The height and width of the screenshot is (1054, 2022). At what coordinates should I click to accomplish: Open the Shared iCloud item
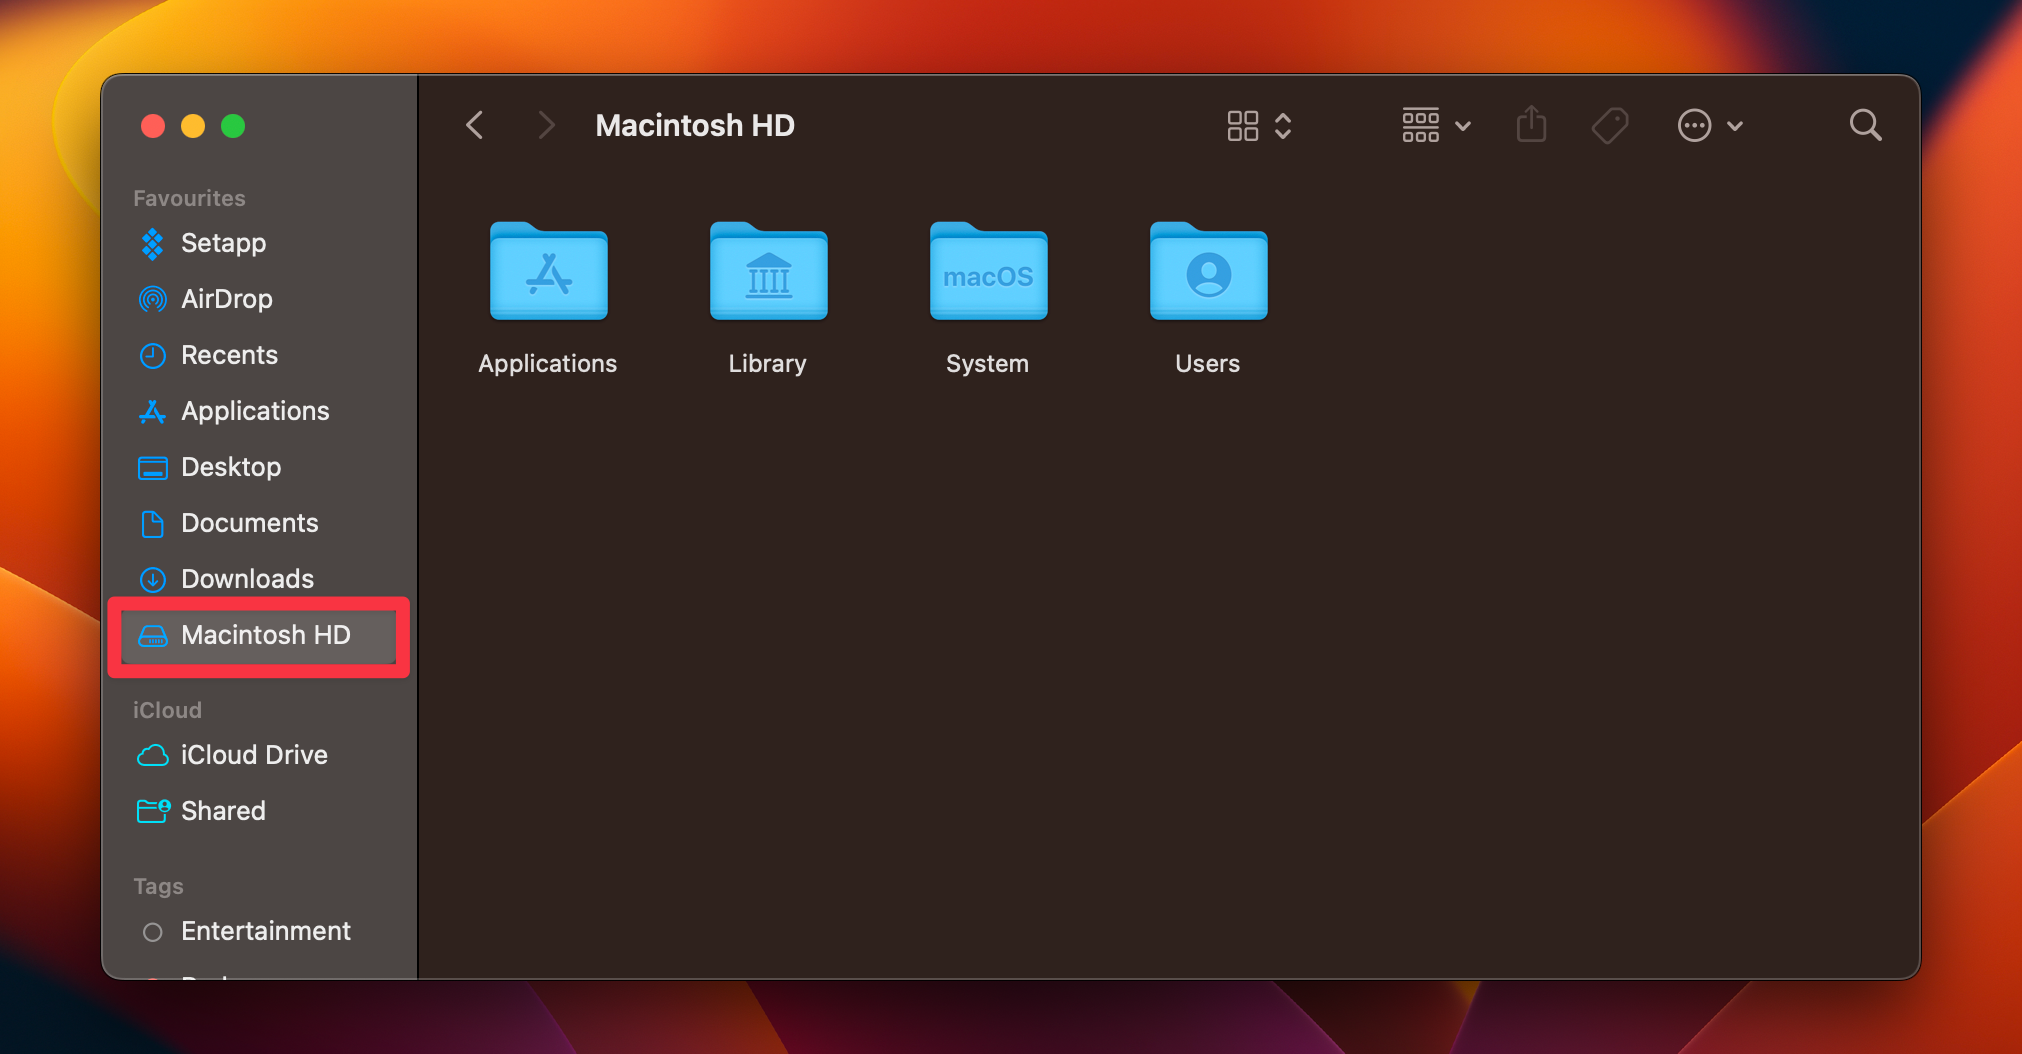click(x=223, y=810)
